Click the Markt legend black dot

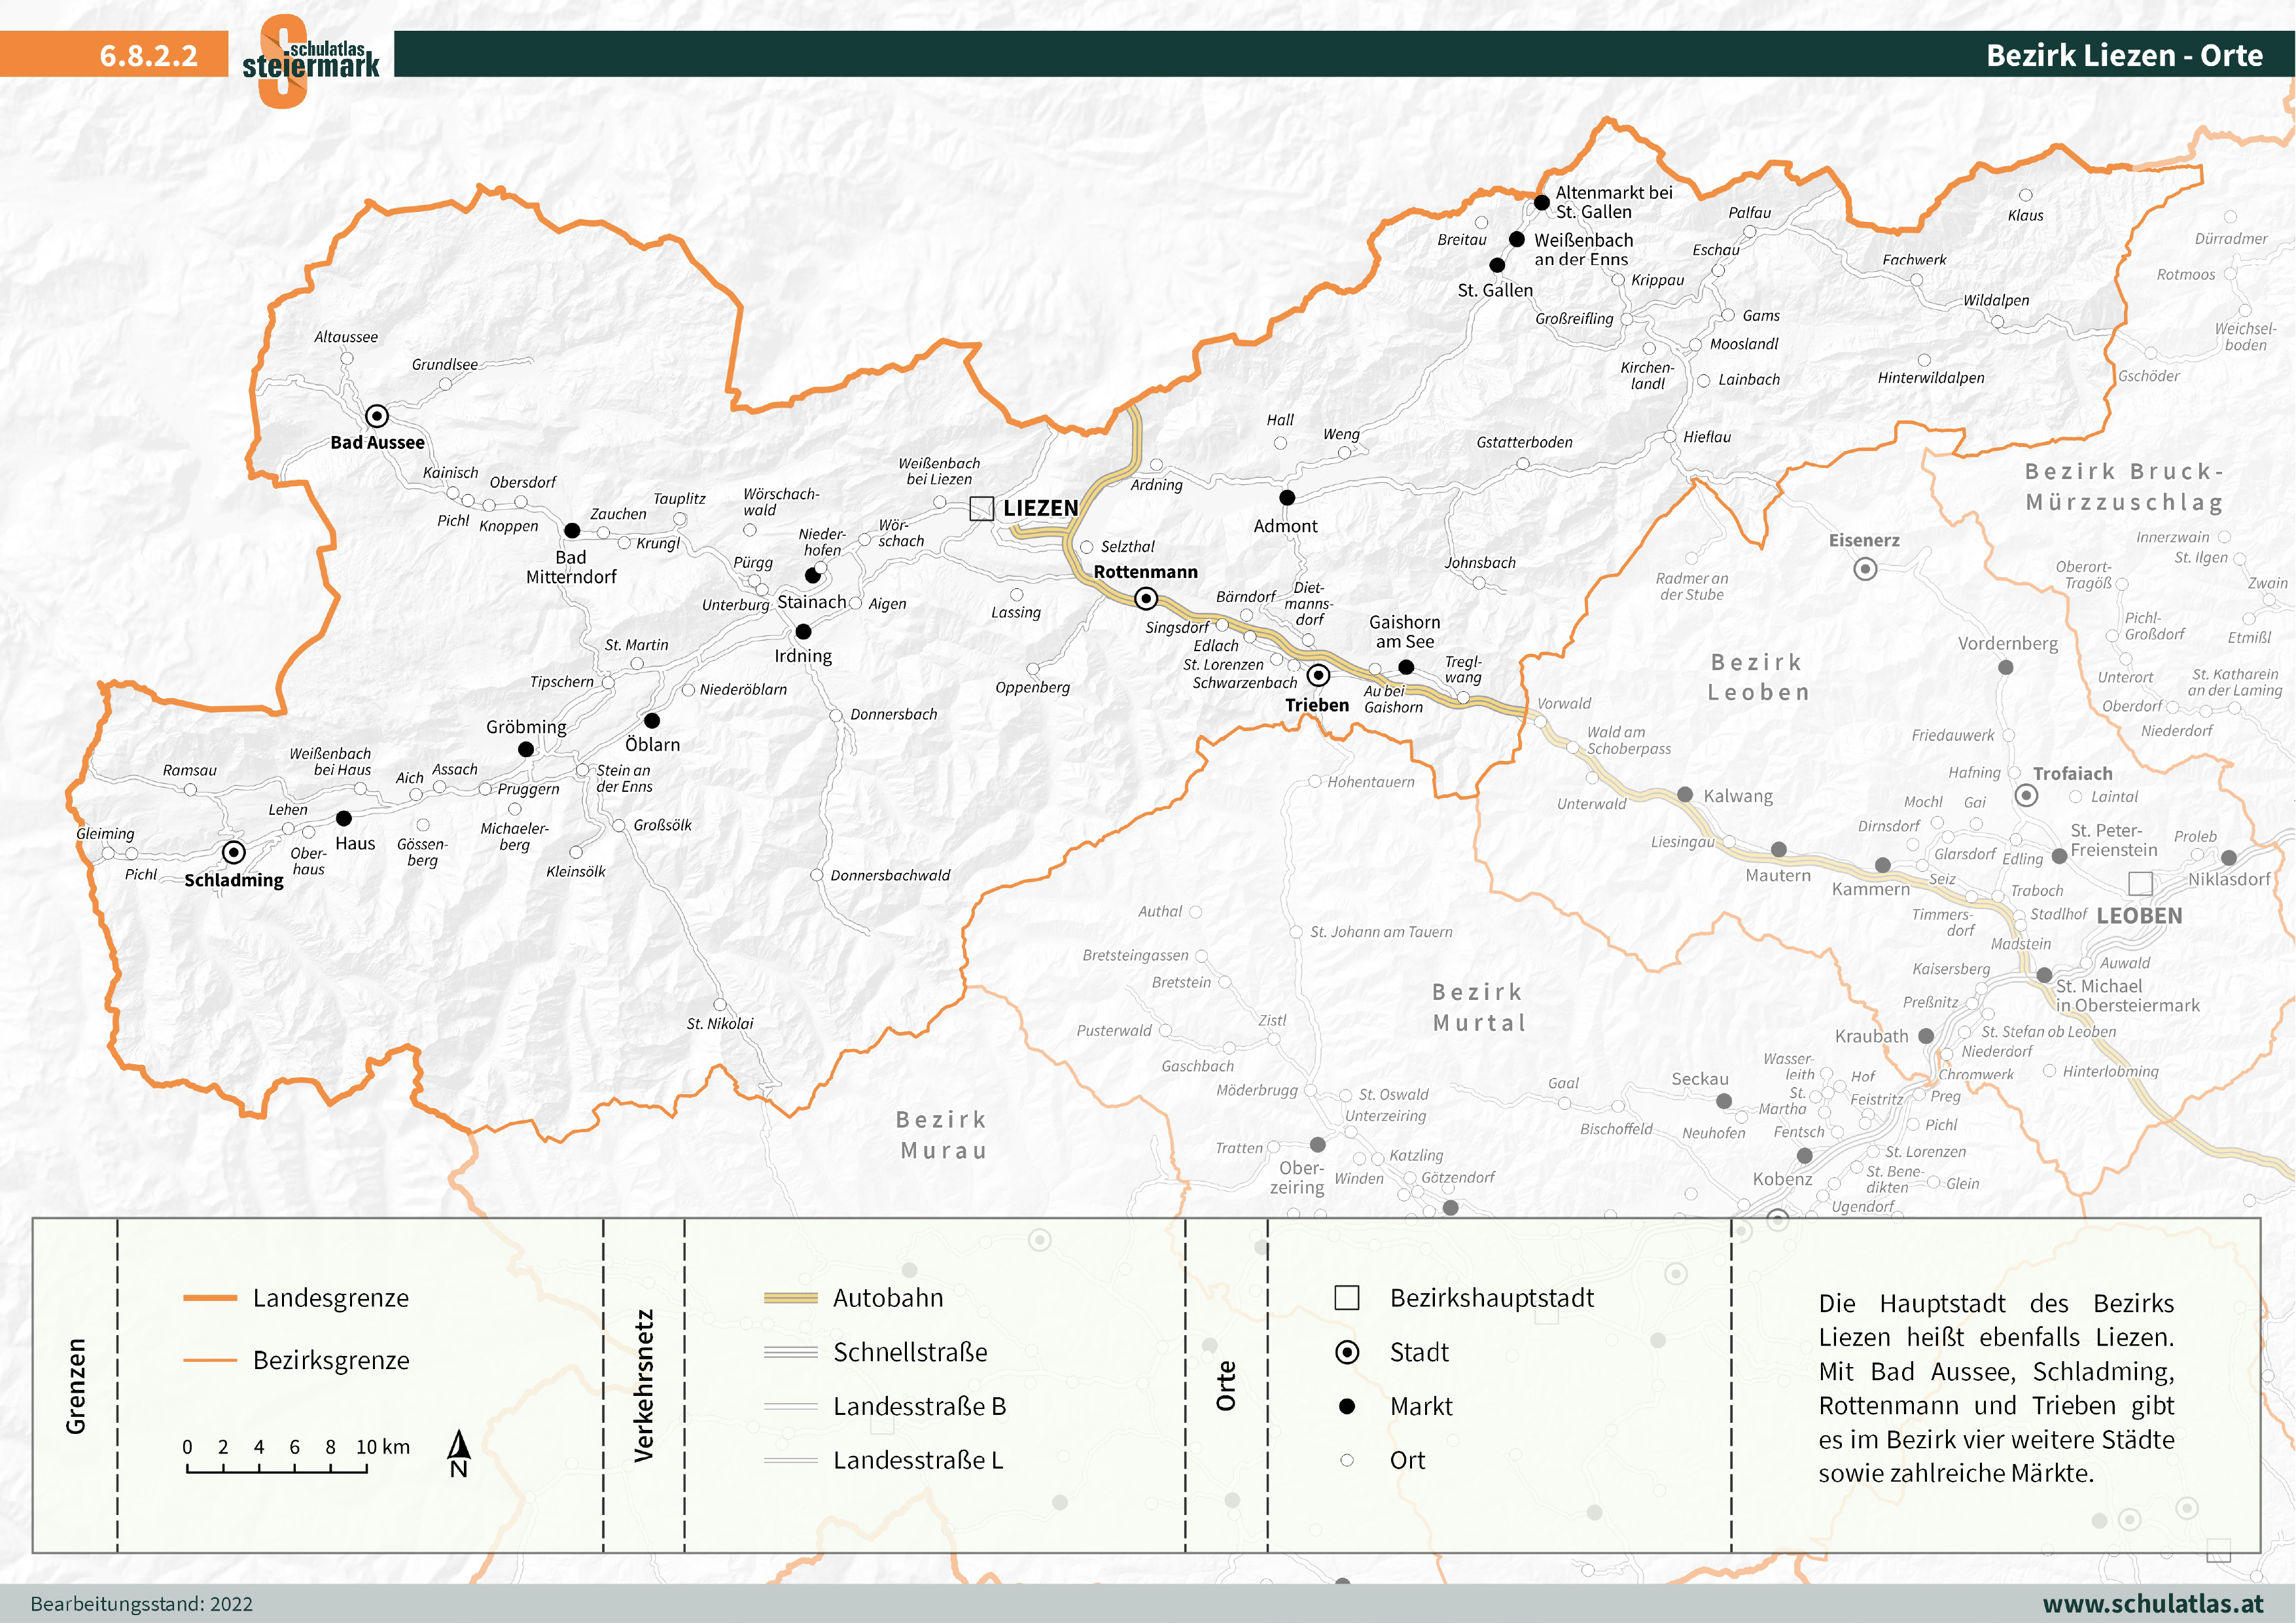pos(1347,1406)
